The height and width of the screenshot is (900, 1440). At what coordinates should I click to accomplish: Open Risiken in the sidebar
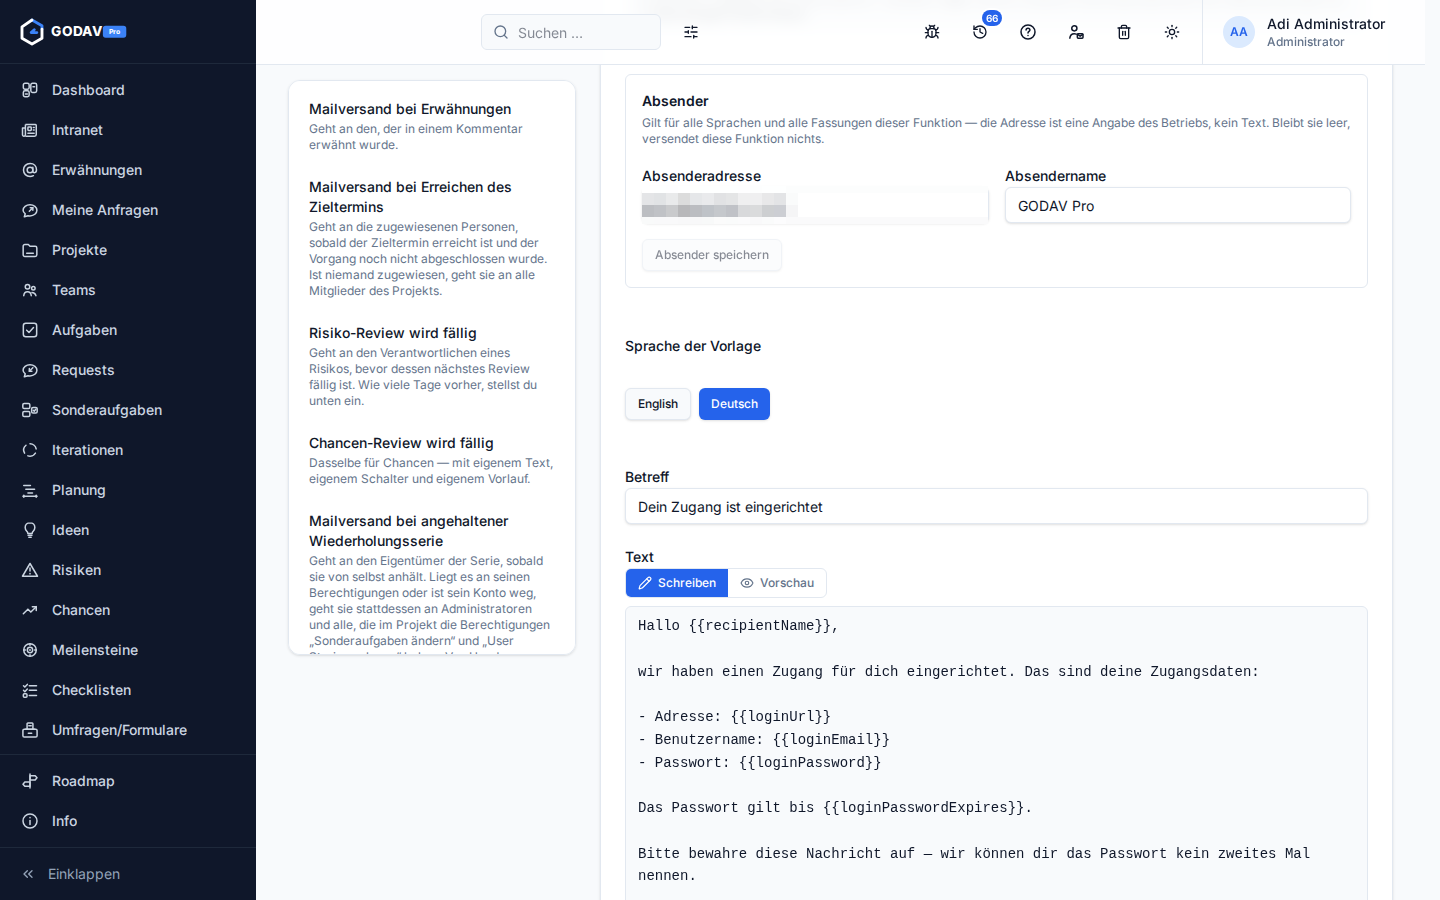(128, 570)
